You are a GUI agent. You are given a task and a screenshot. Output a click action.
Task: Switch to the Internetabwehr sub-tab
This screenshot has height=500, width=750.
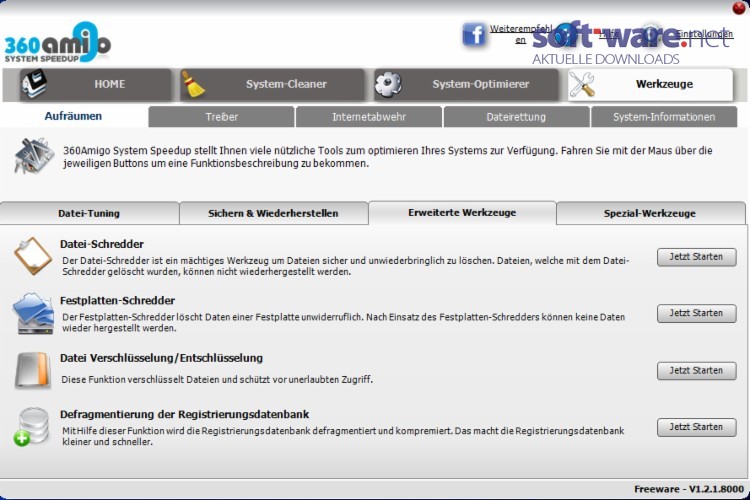369,117
